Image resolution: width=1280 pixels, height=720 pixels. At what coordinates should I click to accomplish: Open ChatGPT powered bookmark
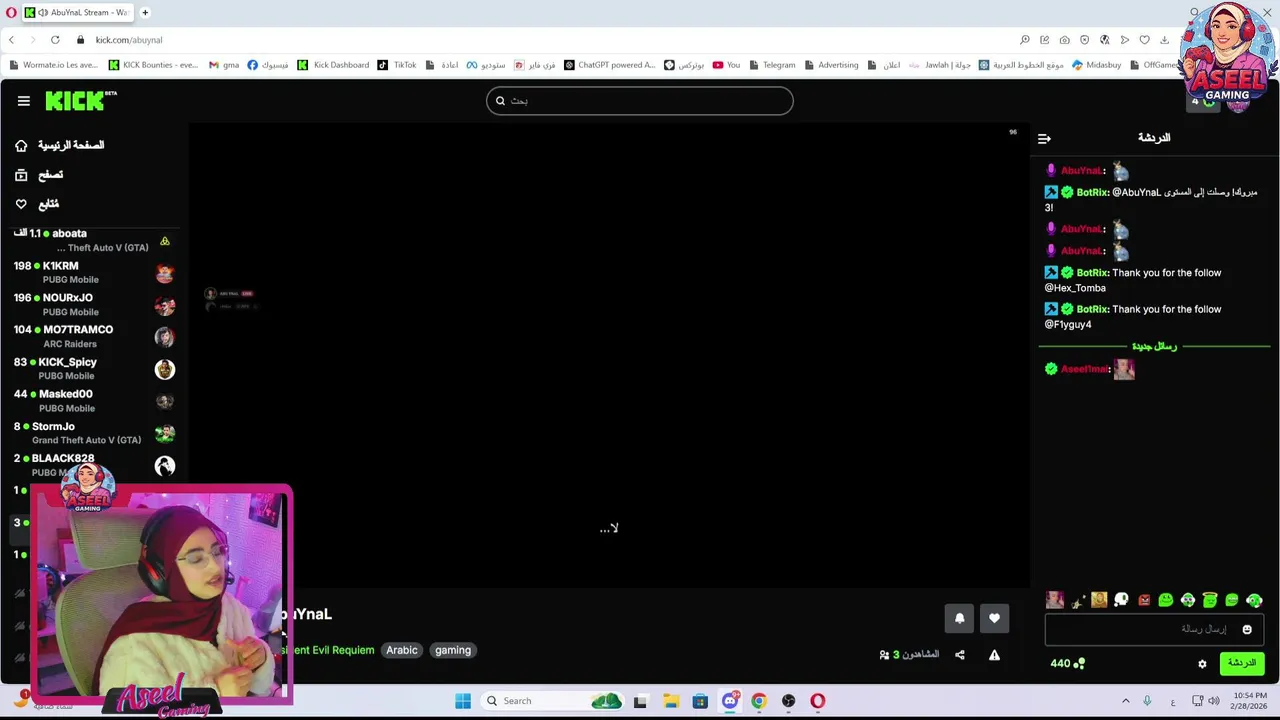pyautogui.click(x=609, y=65)
